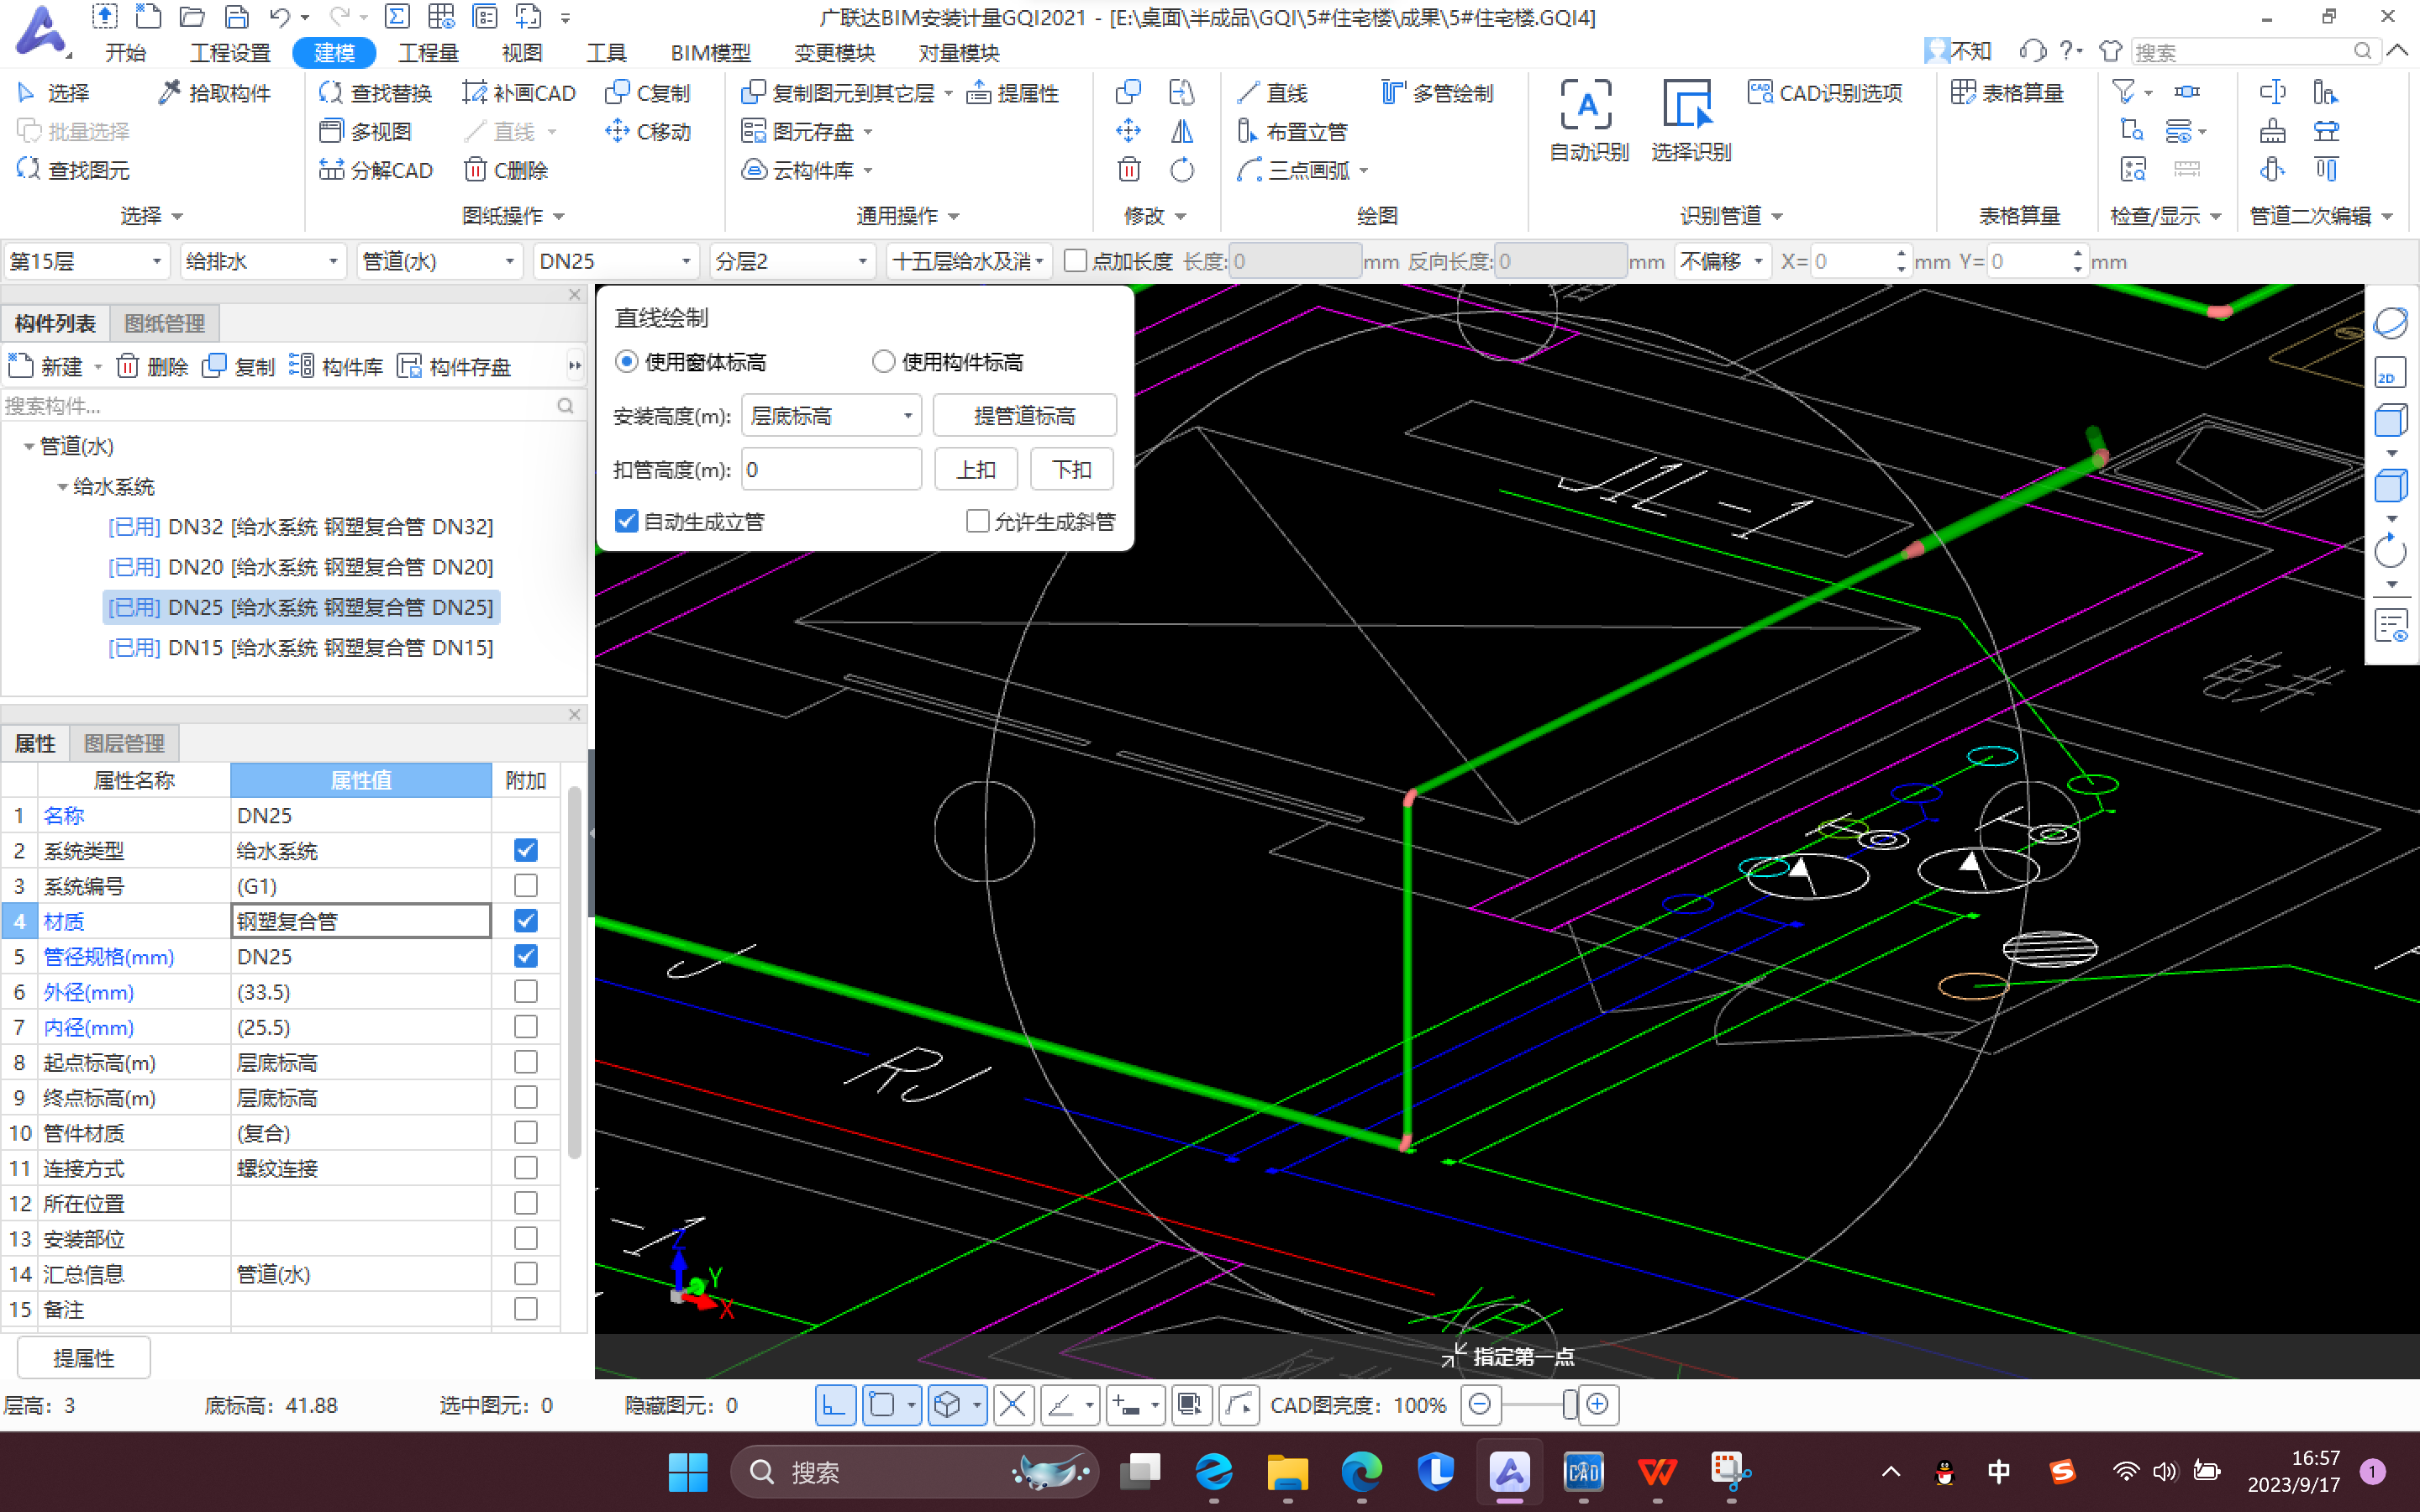The image size is (2420, 1512).
Task: Click the 上扣 button
Action: point(975,469)
